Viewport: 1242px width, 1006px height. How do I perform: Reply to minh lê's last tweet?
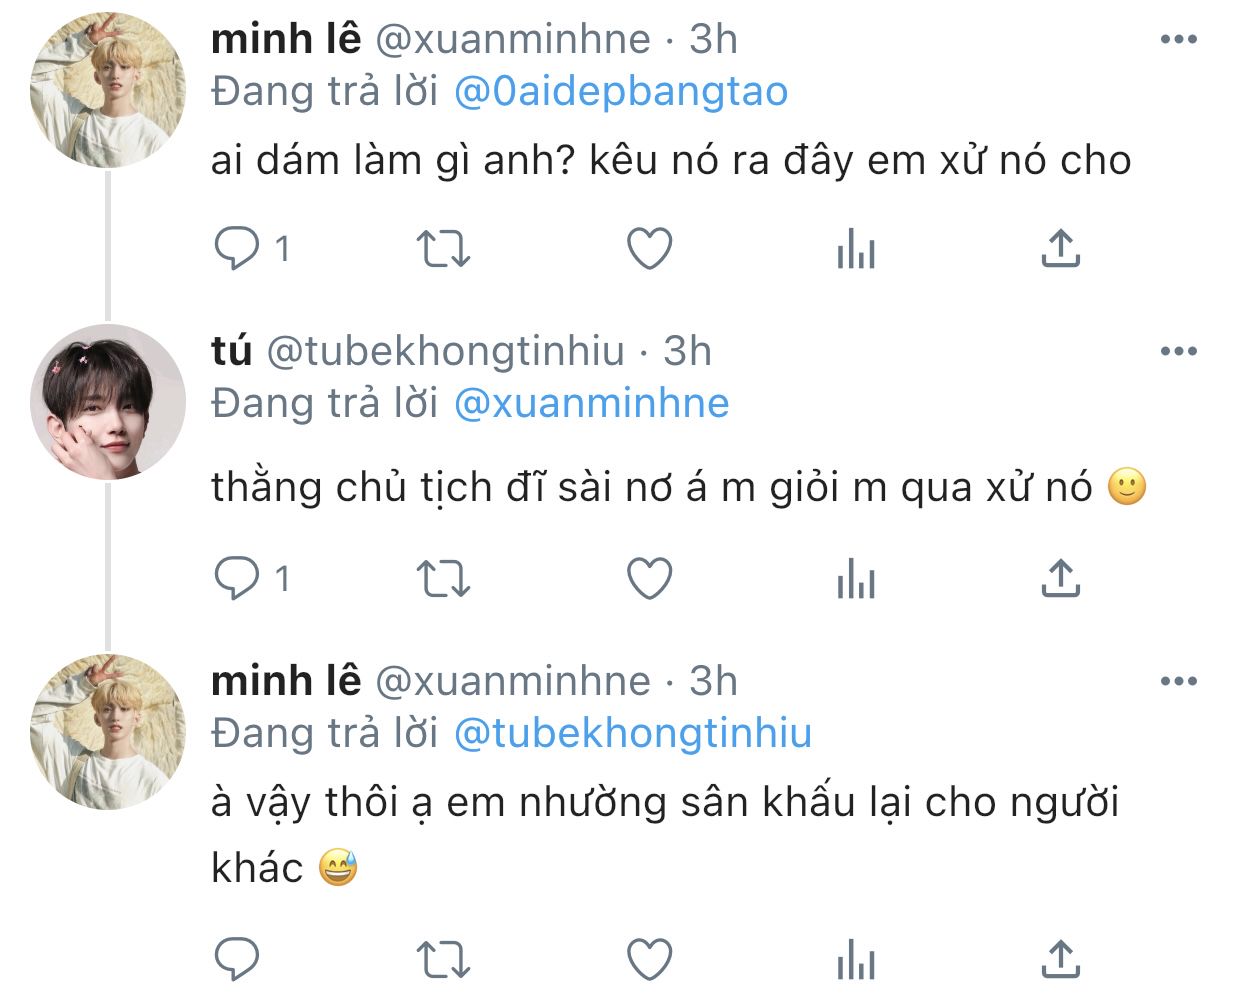pyautogui.click(x=238, y=960)
